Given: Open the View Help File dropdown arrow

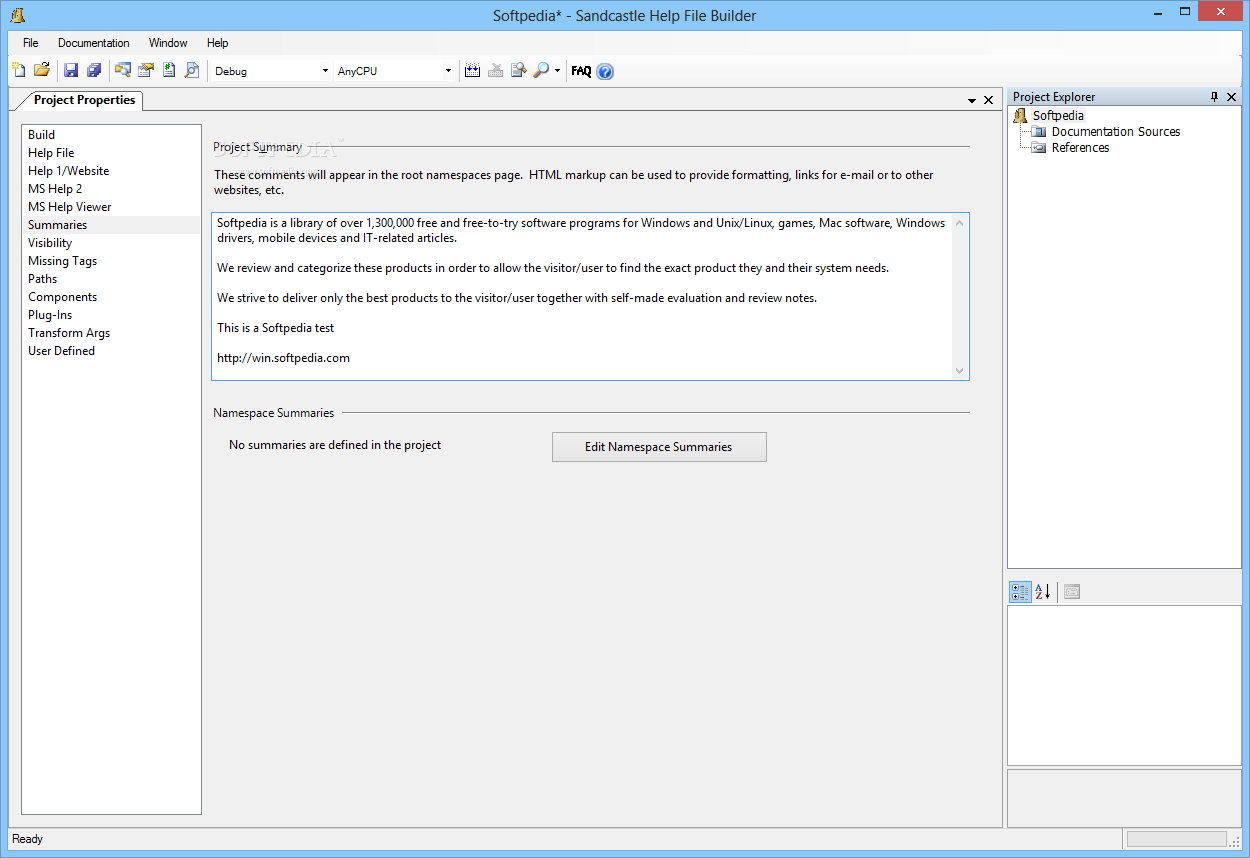Looking at the screenshot, I should pyautogui.click(x=558, y=71).
